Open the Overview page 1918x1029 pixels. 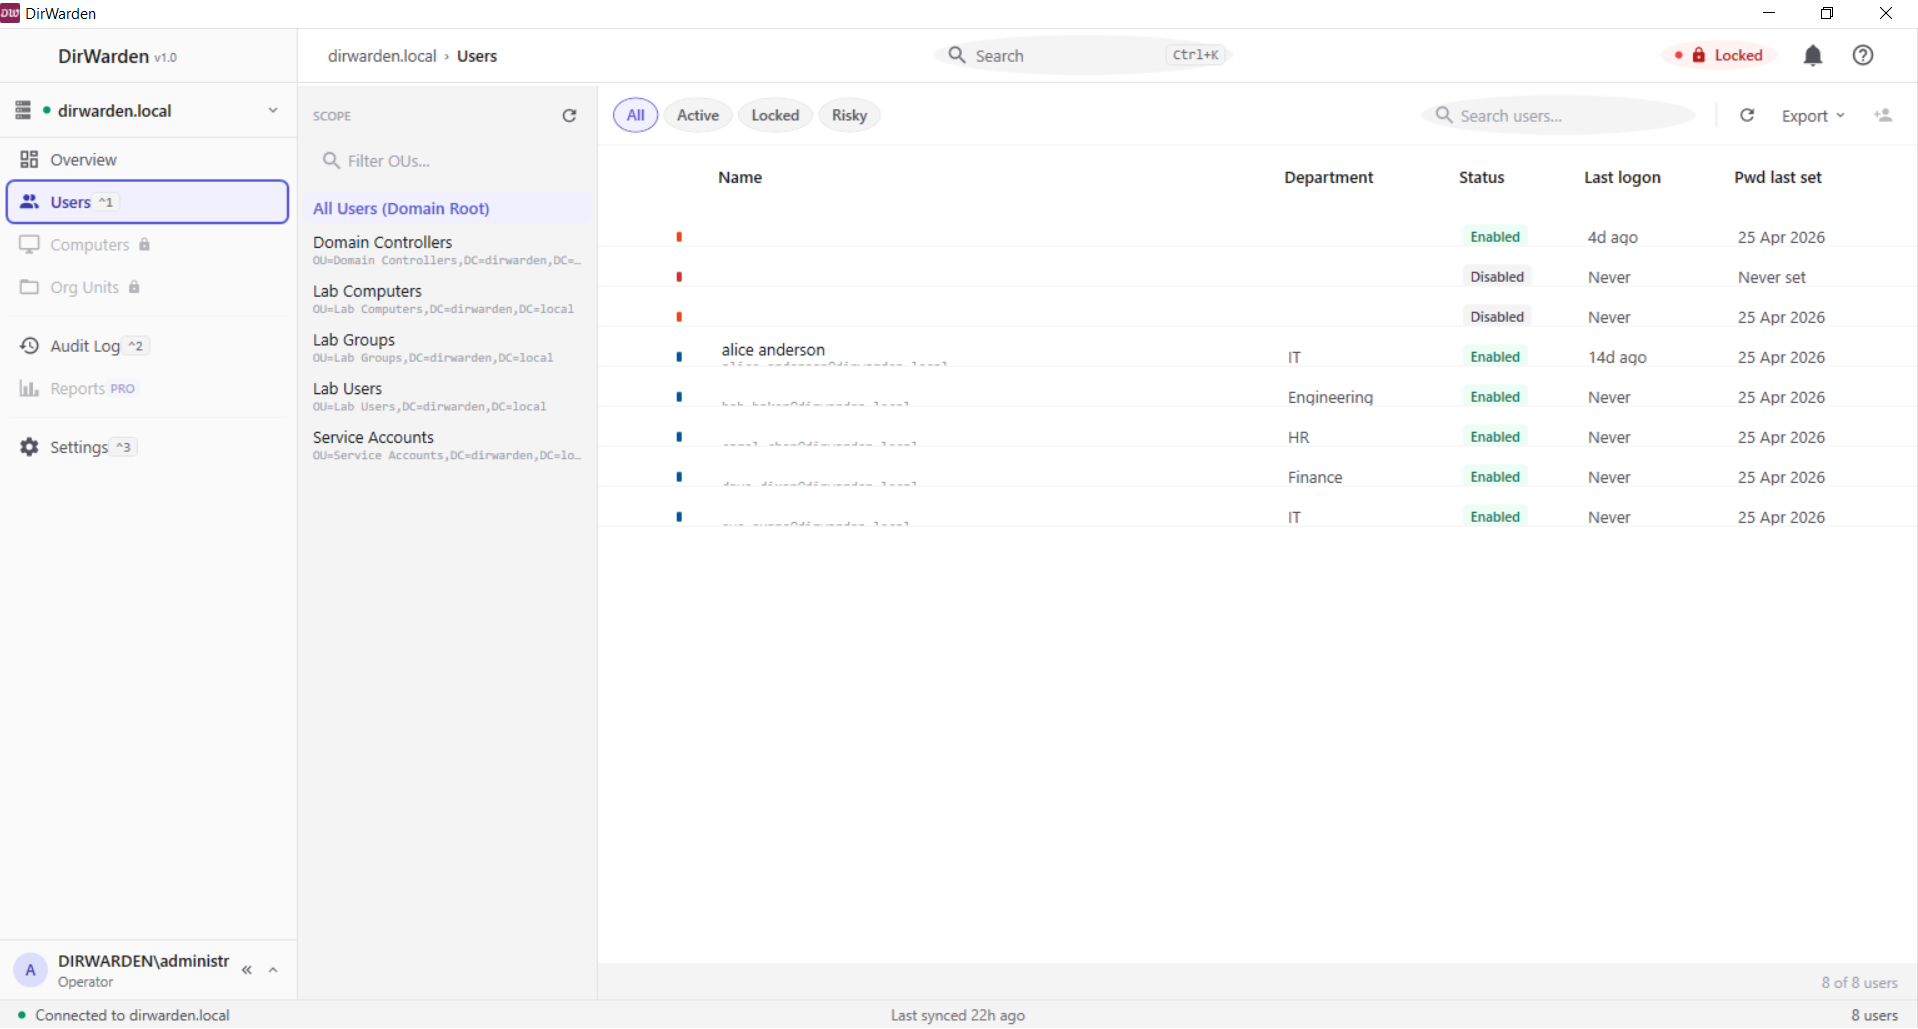pyautogui.click(x=147, y=160)
